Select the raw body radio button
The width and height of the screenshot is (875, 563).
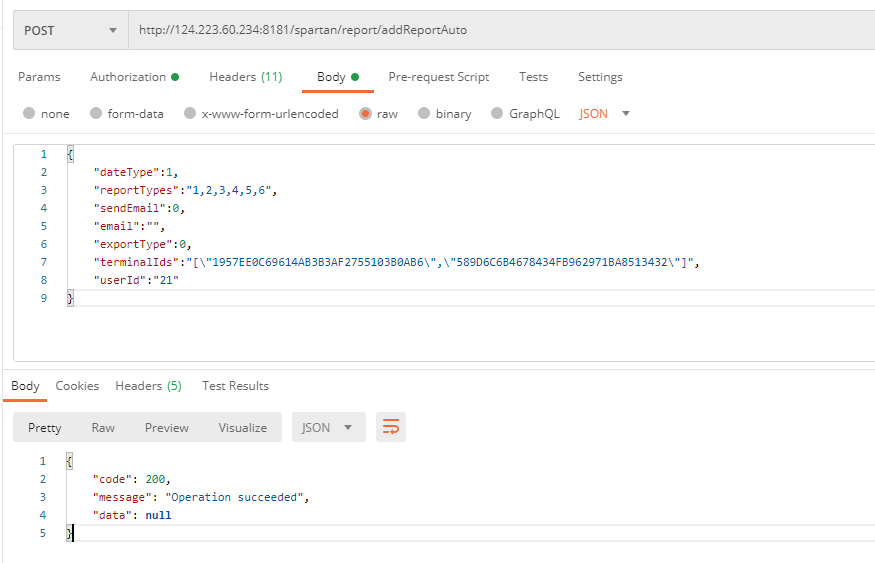coord(365,114)
